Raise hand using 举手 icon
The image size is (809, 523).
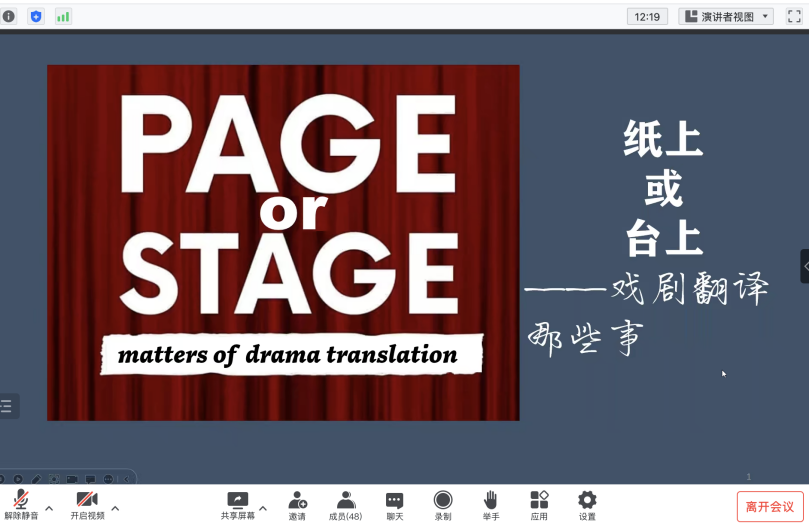click(x=491, y=503)
